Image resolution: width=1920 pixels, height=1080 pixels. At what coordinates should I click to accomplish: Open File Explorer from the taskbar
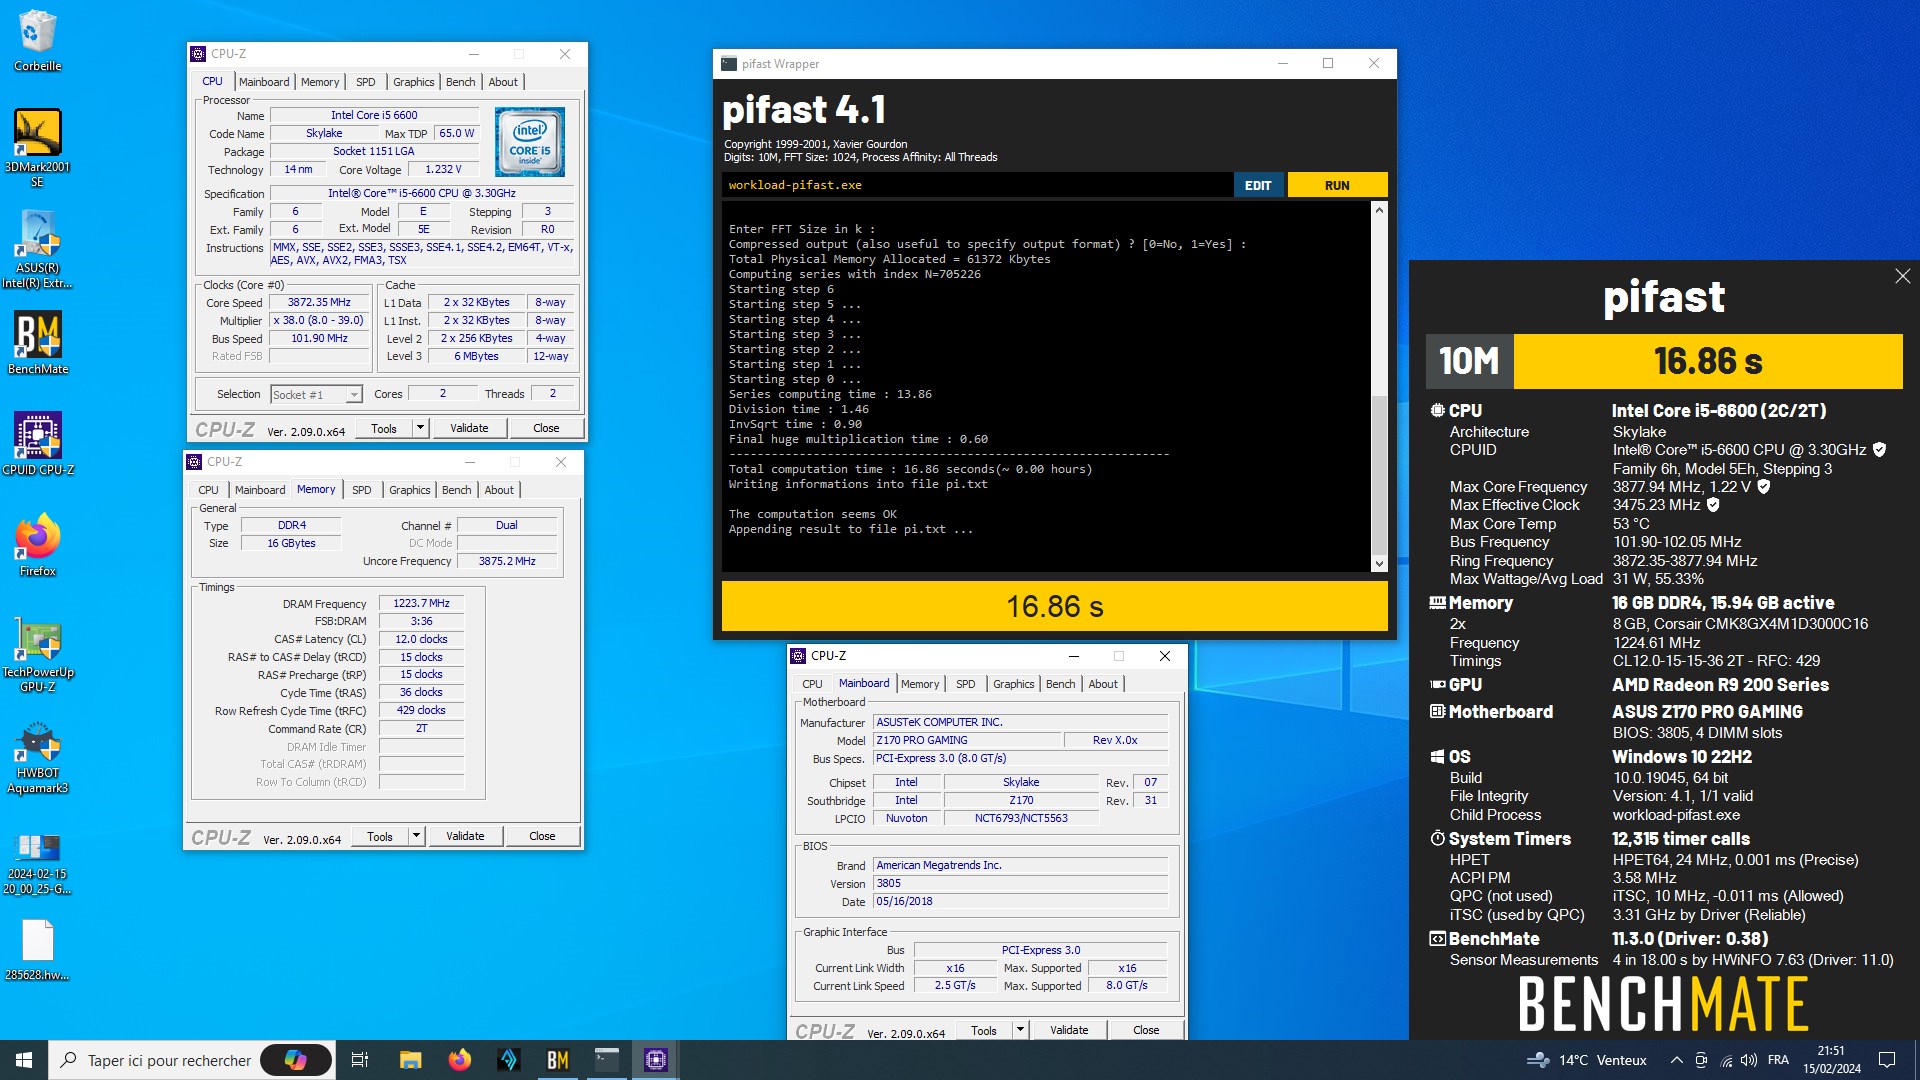click(x=410, y=1060)
